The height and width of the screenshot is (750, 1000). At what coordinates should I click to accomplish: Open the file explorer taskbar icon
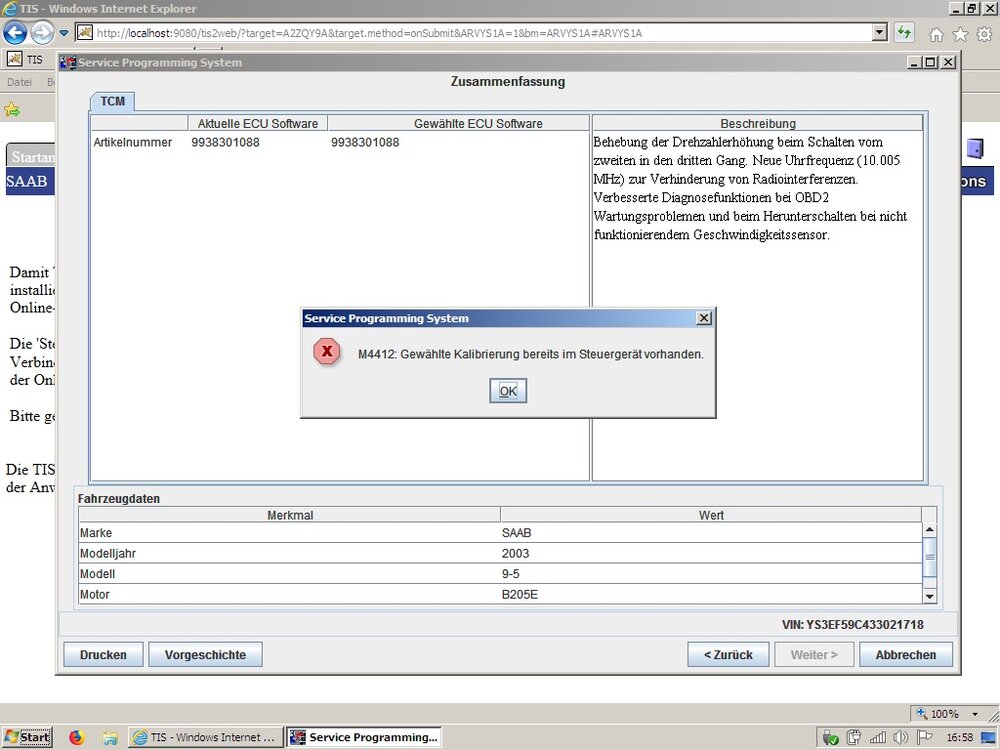click(110, 738)
